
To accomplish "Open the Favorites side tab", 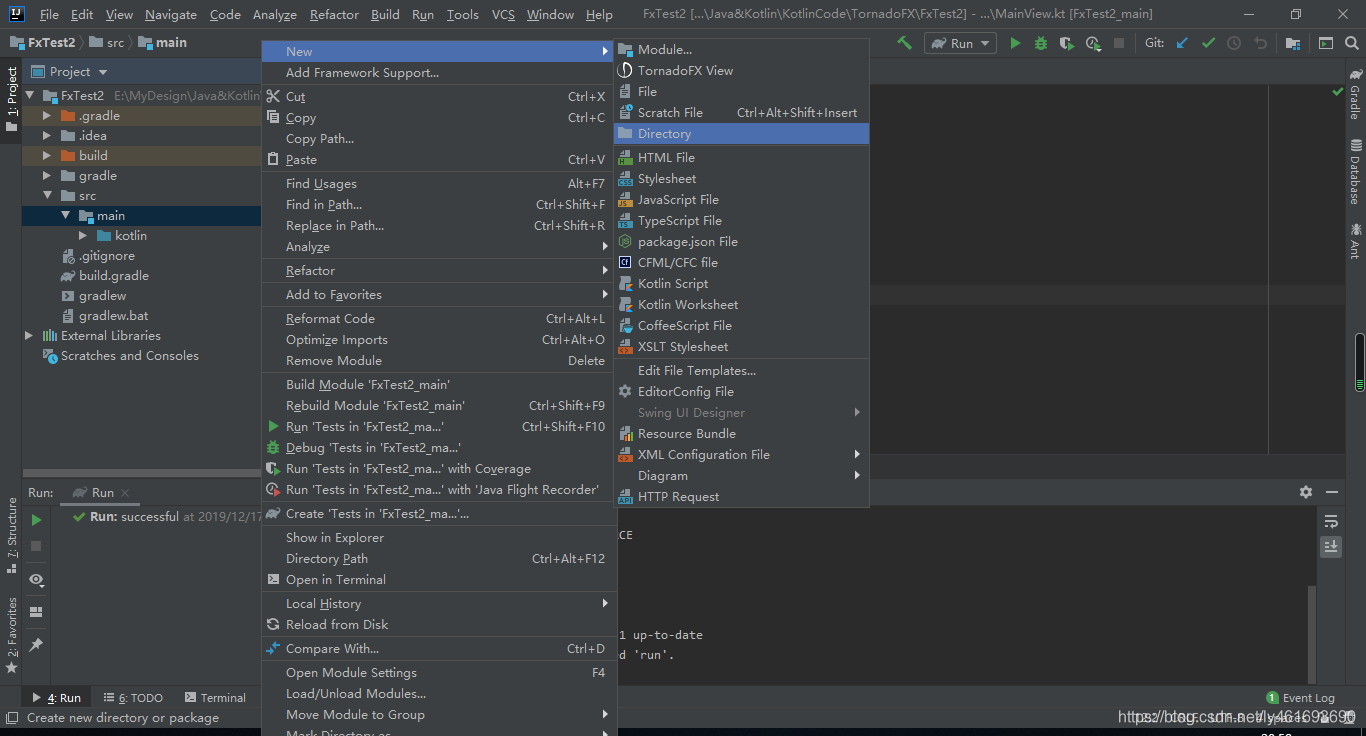I will pyautogui.click(x=11, y=635).
